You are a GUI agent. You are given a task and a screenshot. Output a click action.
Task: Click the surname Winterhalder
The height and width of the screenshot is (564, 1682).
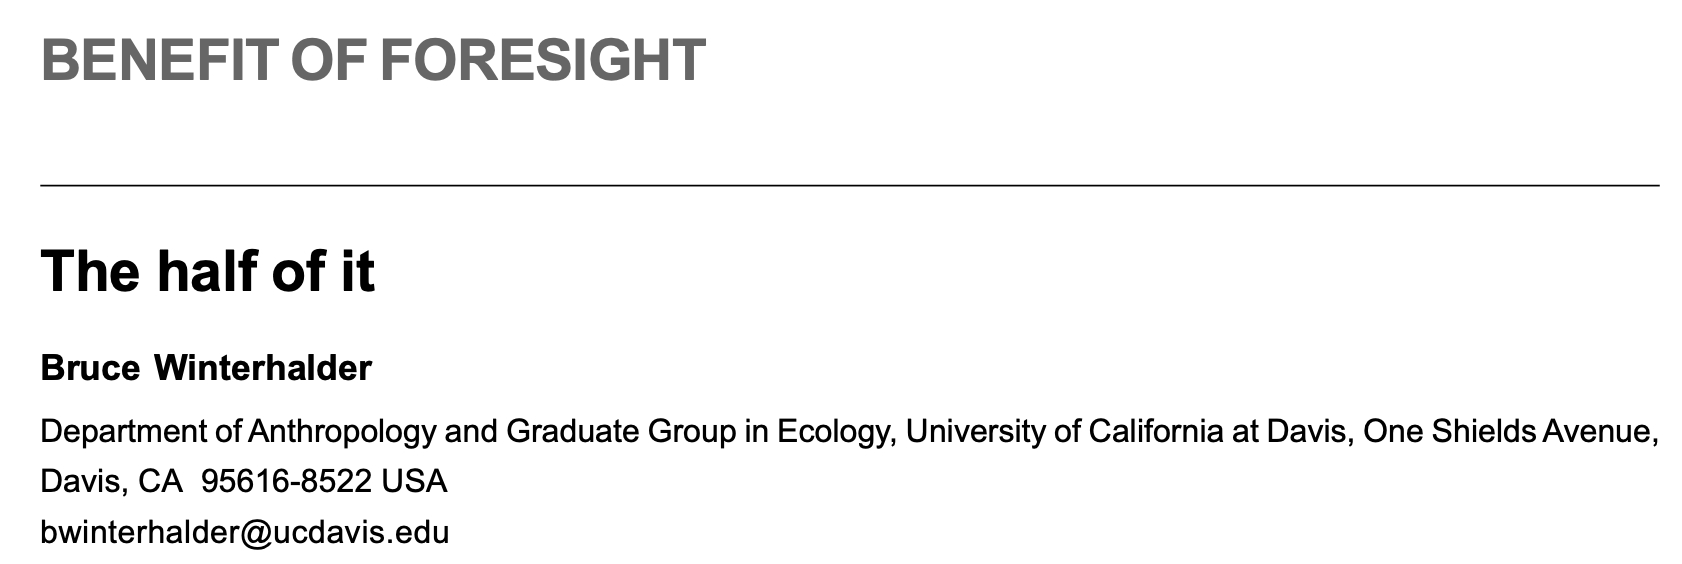(x=263, y=369)
